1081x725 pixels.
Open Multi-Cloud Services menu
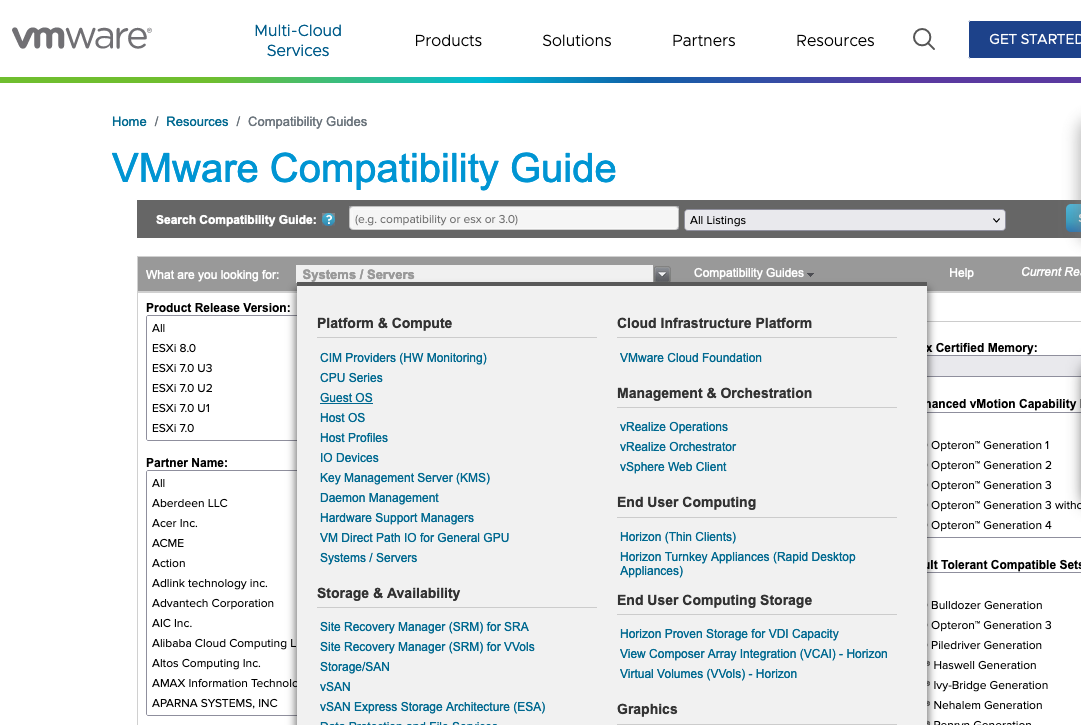298,41
